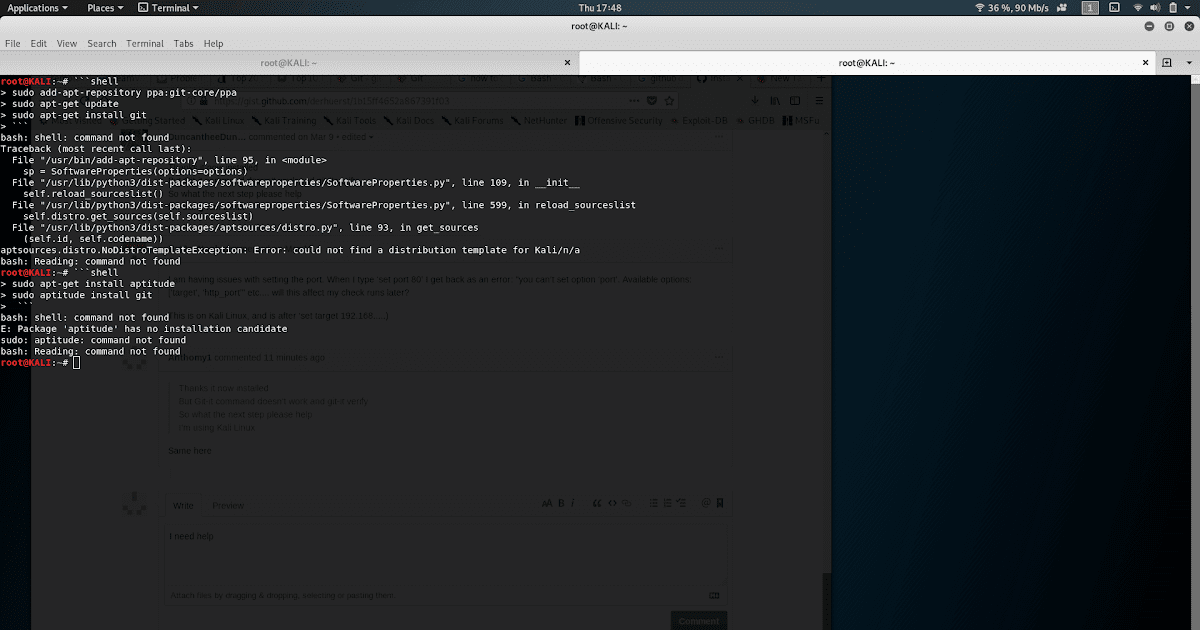Close the first root@KALI terminal tab
This screenshot has width=1200, height=630.
click(567, 62)
